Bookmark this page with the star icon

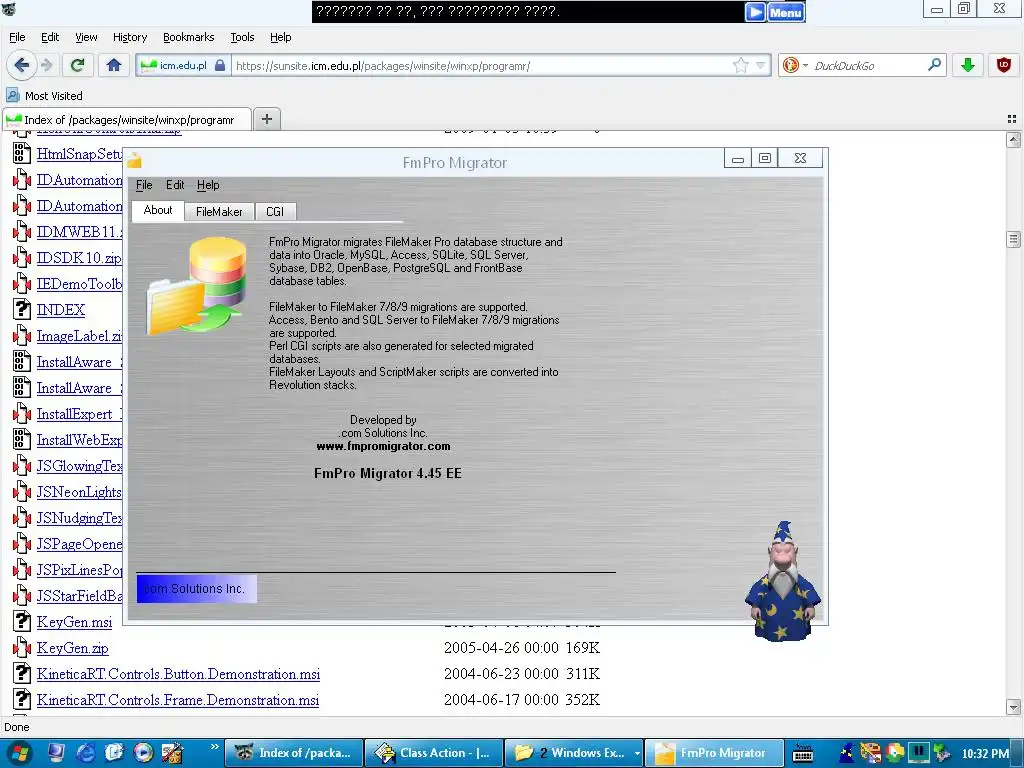click(x=740, y=65)
